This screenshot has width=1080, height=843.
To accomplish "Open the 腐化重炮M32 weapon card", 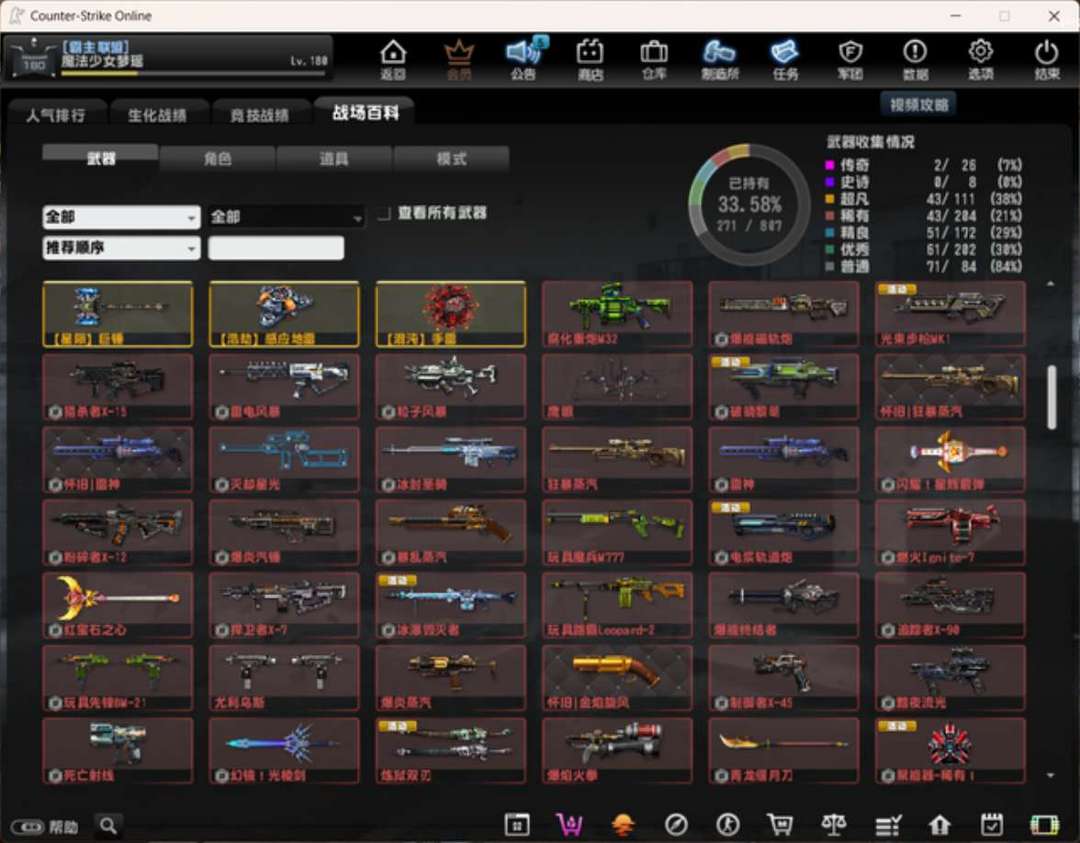I will 617,314.
